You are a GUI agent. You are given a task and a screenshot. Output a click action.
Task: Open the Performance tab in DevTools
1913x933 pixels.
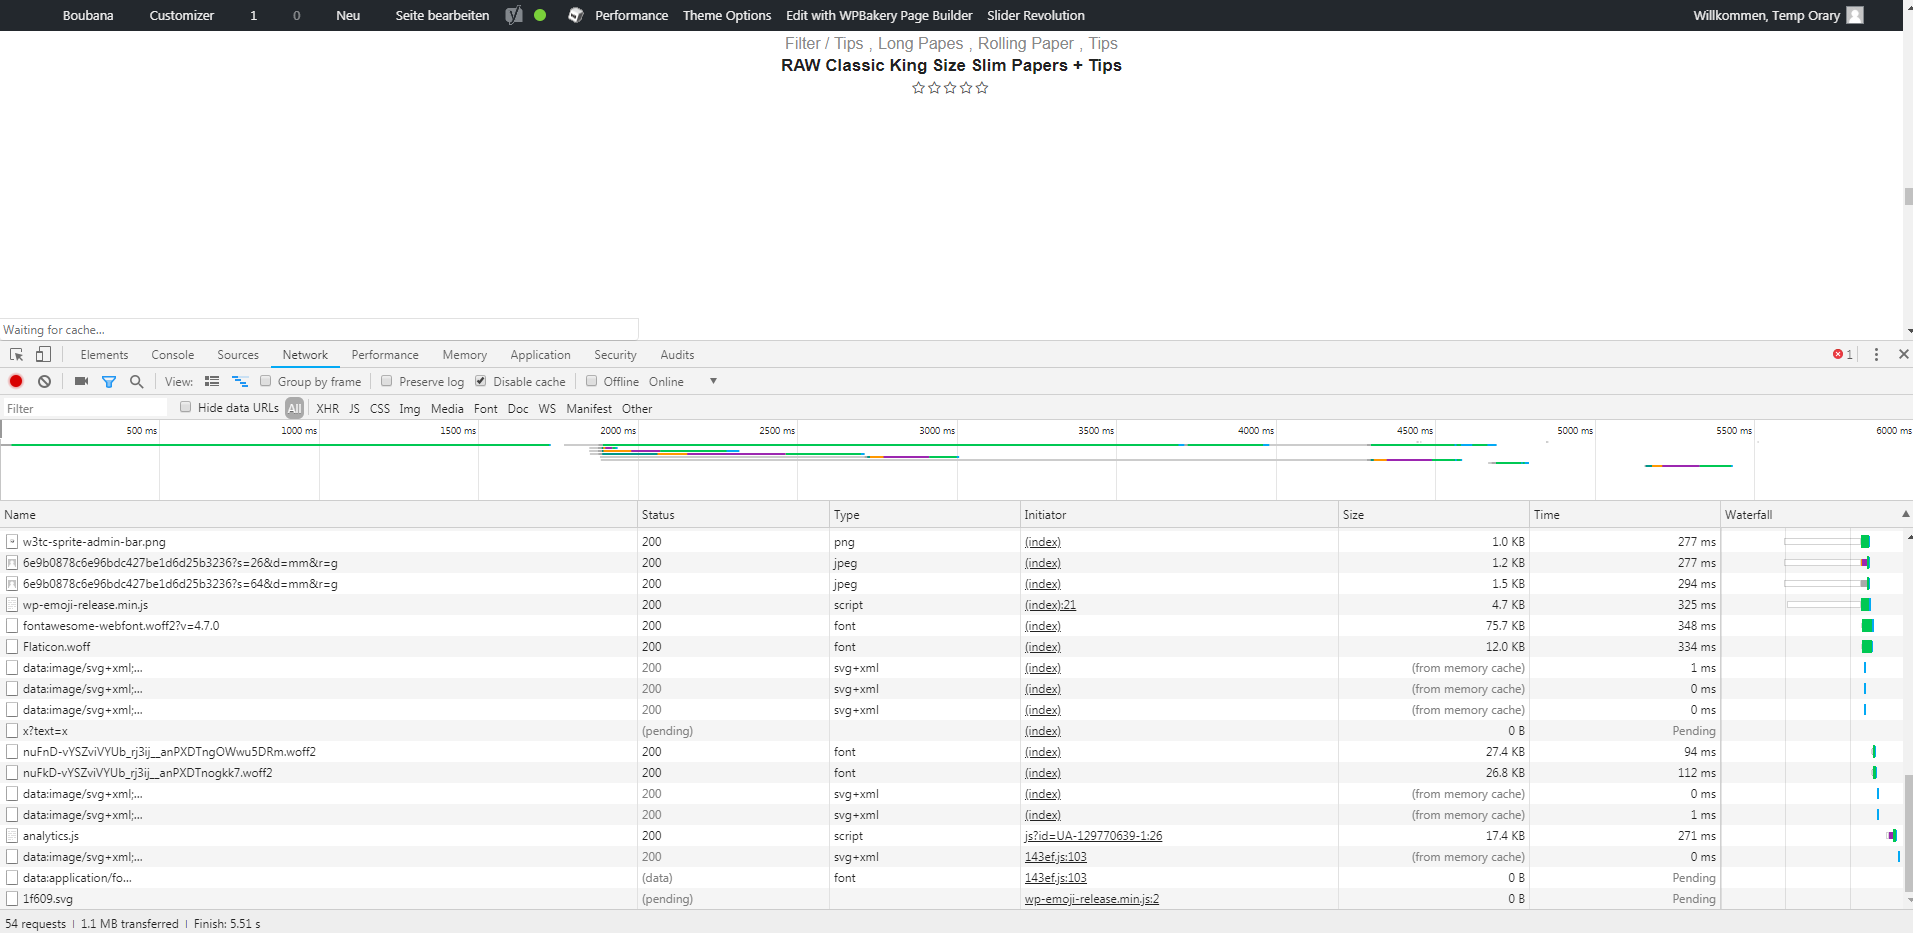(x=385, y=354)
